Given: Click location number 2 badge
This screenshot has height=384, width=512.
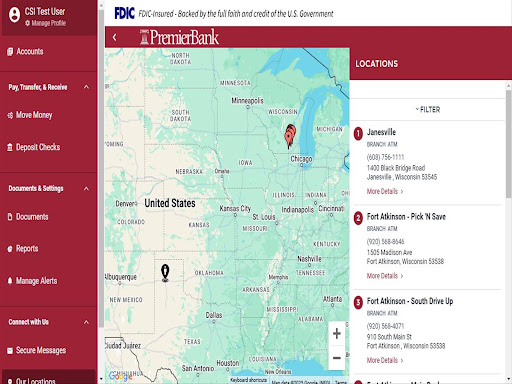Looking at the screenshot, I should (x=358, y=218).
